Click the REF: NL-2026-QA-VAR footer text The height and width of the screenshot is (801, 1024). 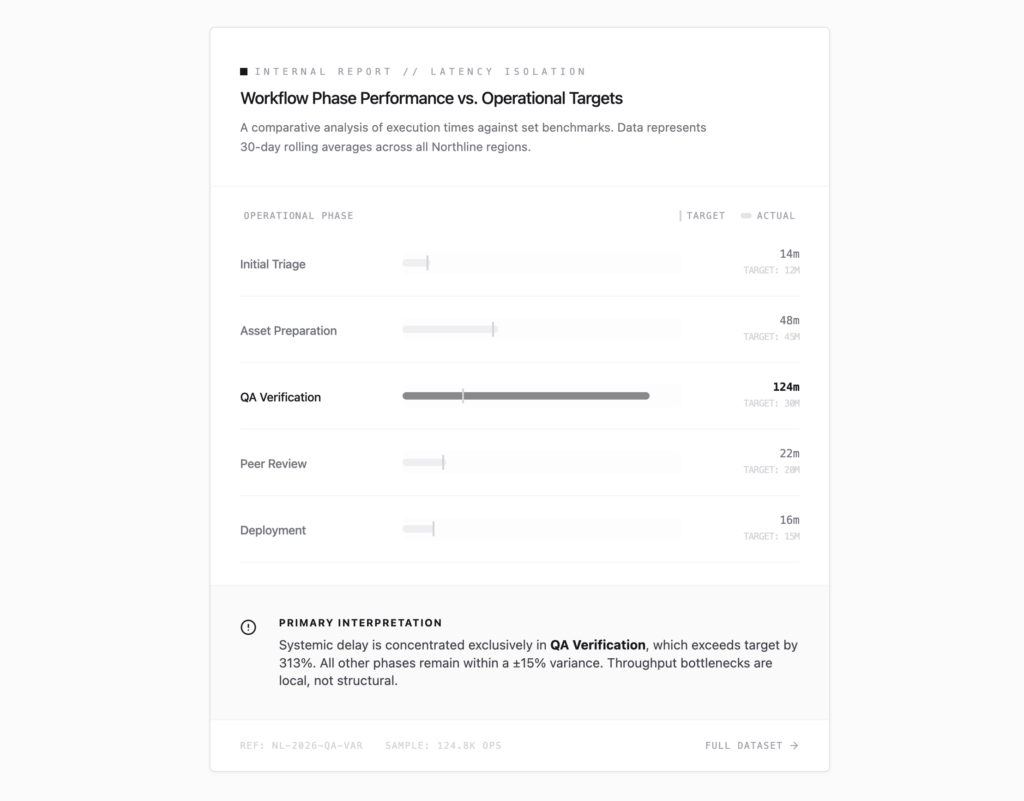point(301,746)
